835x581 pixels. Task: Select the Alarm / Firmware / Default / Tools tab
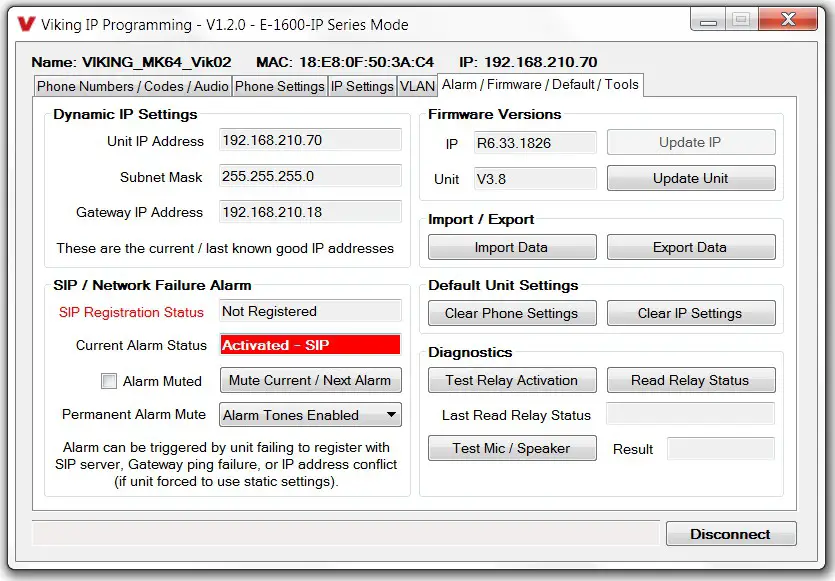coord(540,85)
